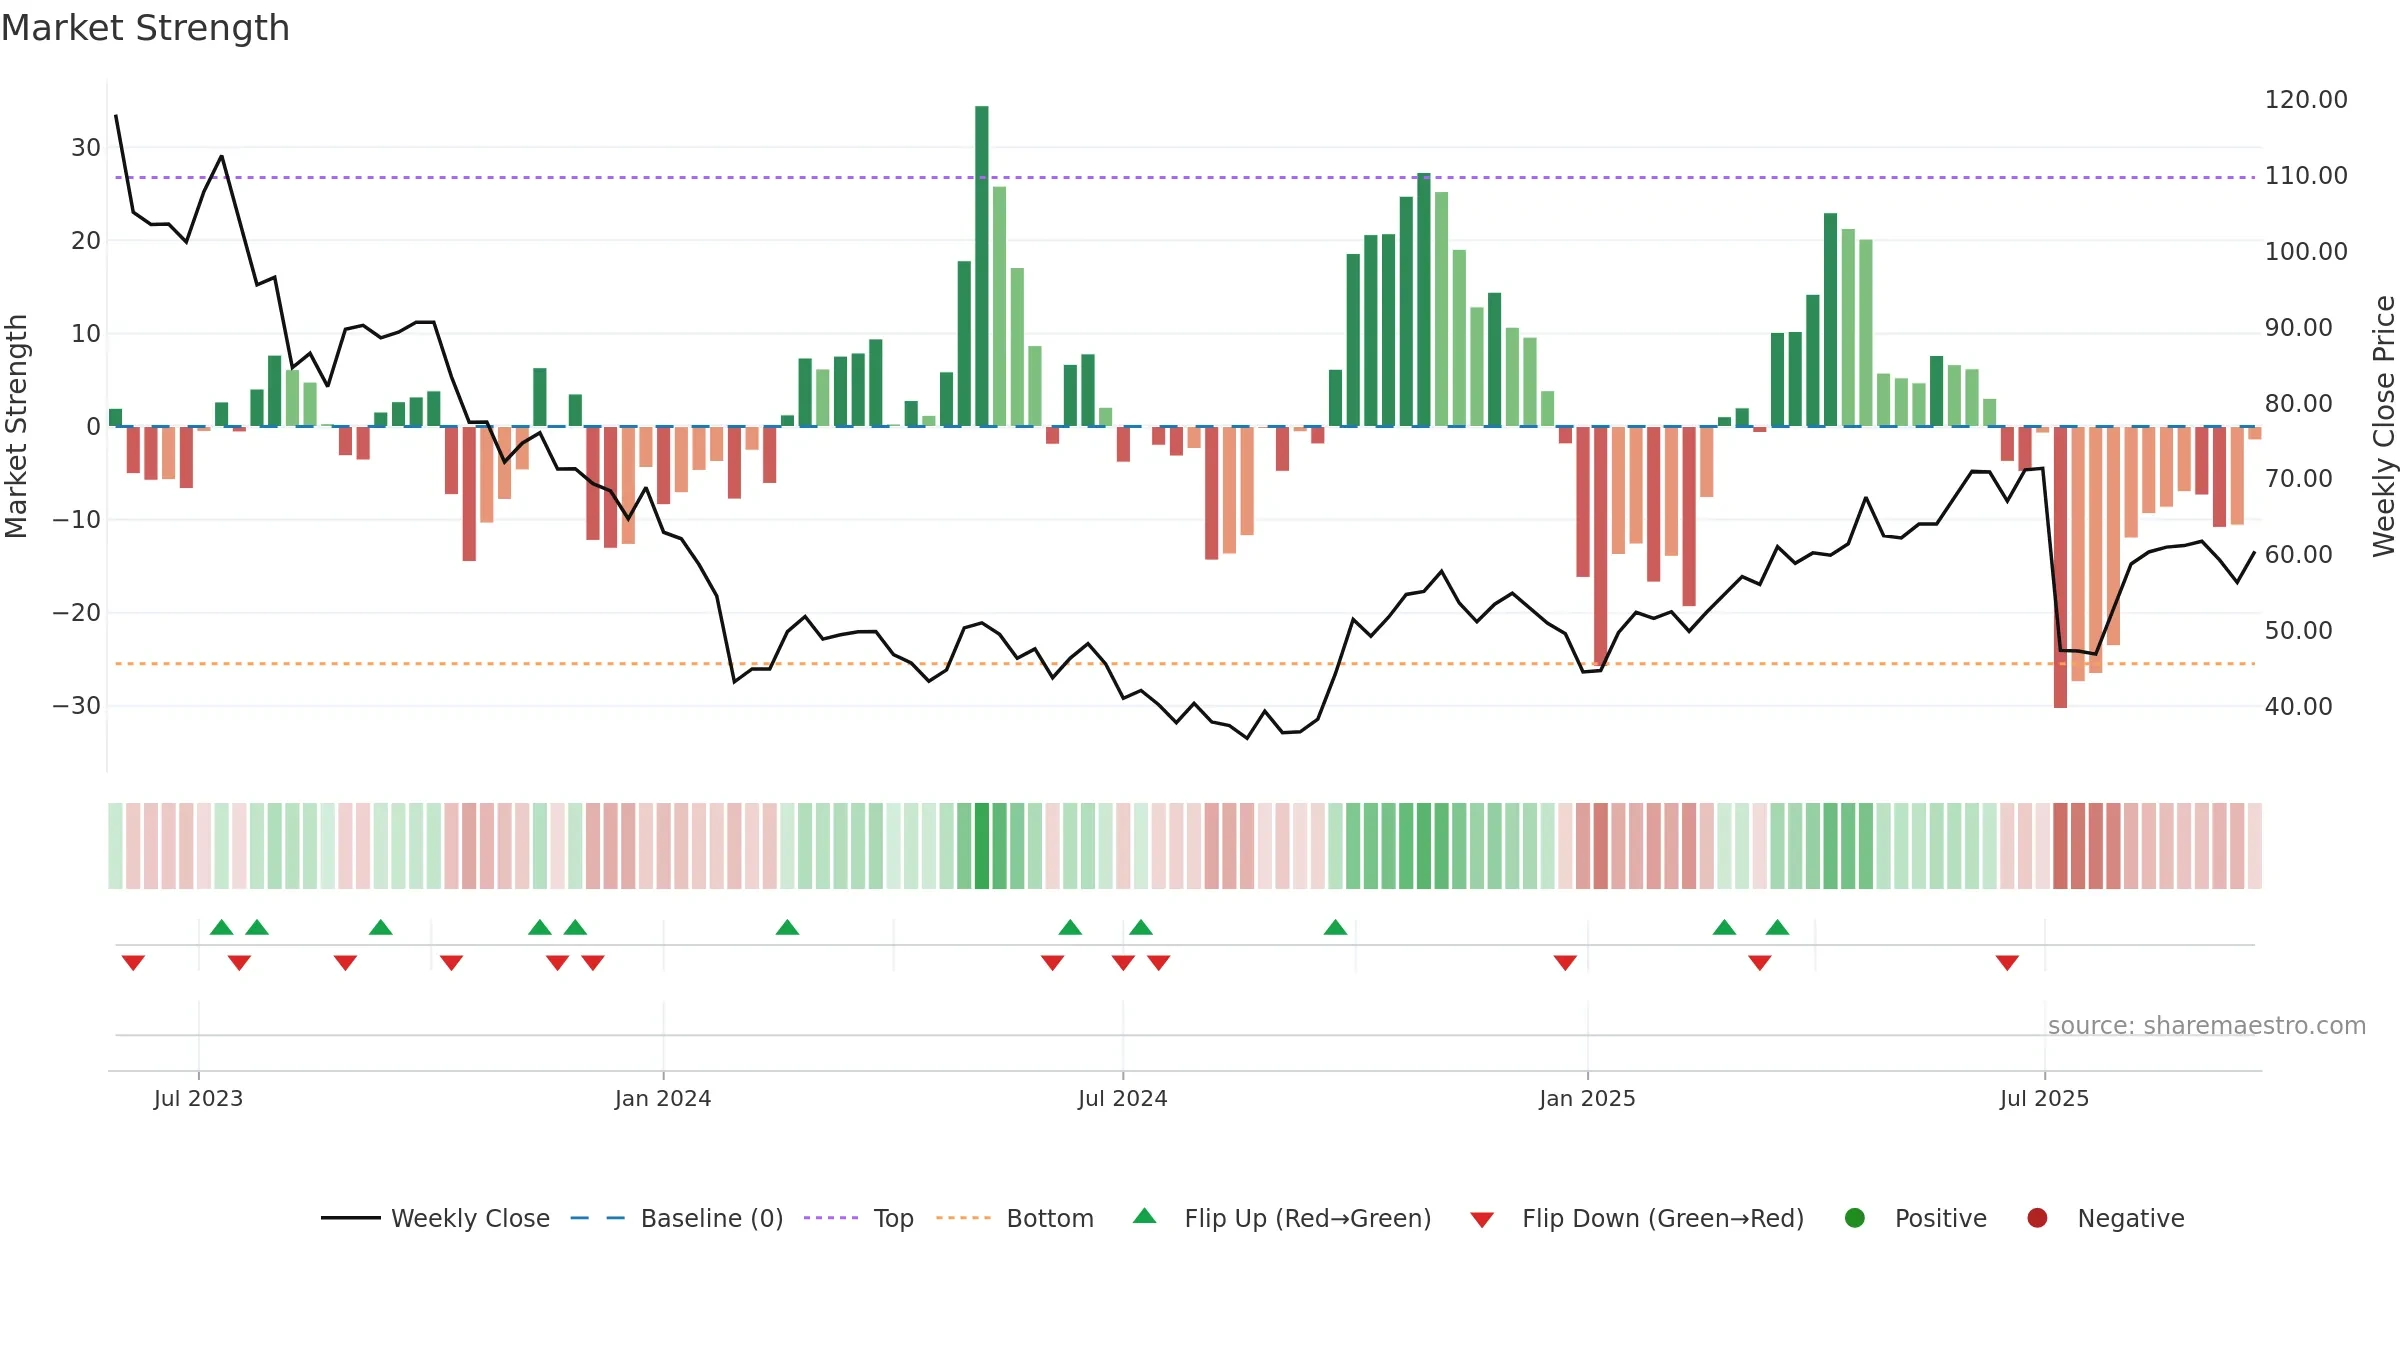The height and width of the screenshot is (1350, 2400).
Task: Click the red Negative dot in legend
Action: pos(2037,1218)
